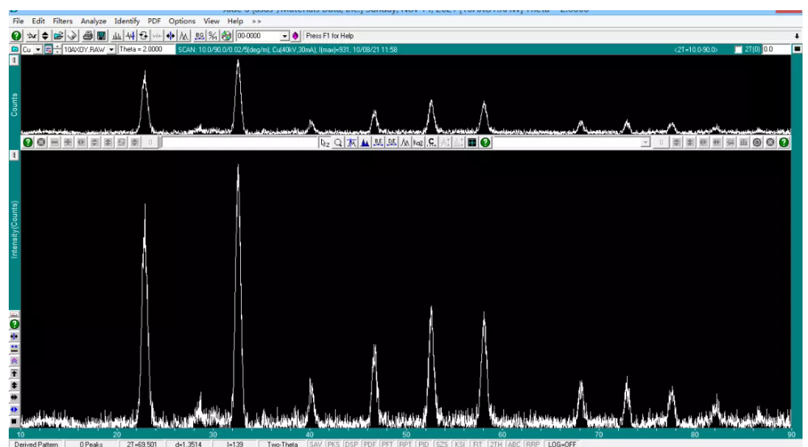Open the Analyze menu
Image resolution: width=808 pixels, height=447 pixels.
pyautogui.click(x=93, y=21)
